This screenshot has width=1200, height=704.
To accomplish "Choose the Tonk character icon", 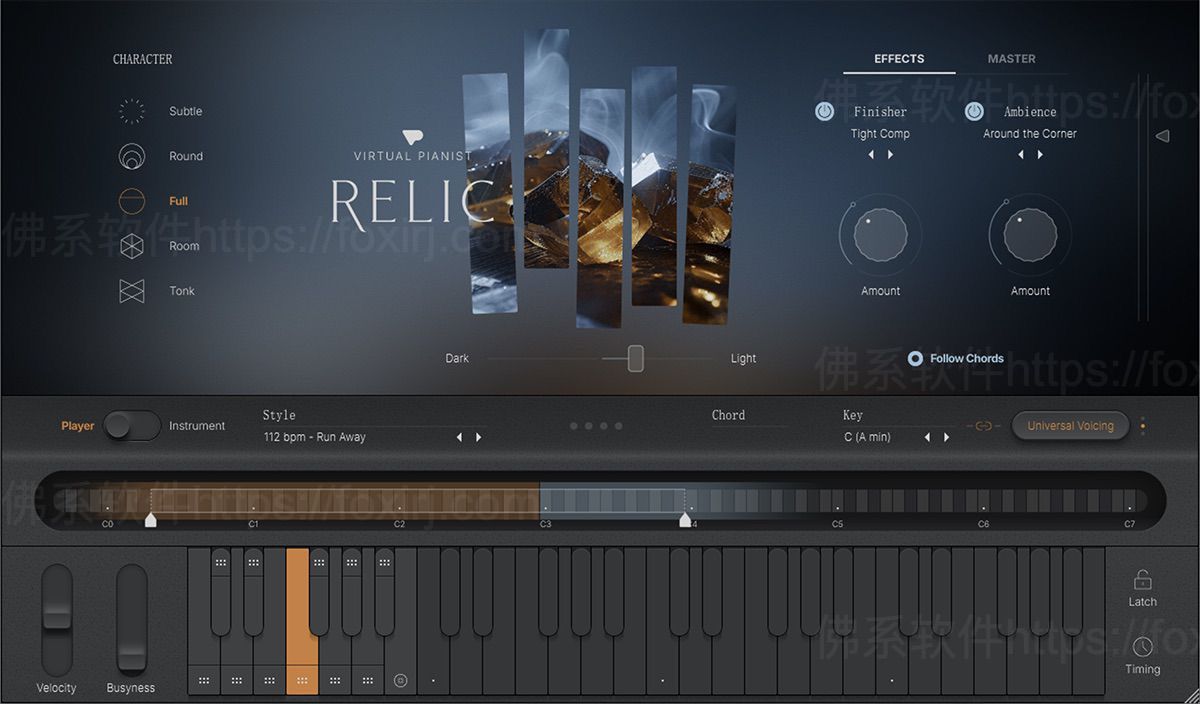I will (x=130, y=291).
